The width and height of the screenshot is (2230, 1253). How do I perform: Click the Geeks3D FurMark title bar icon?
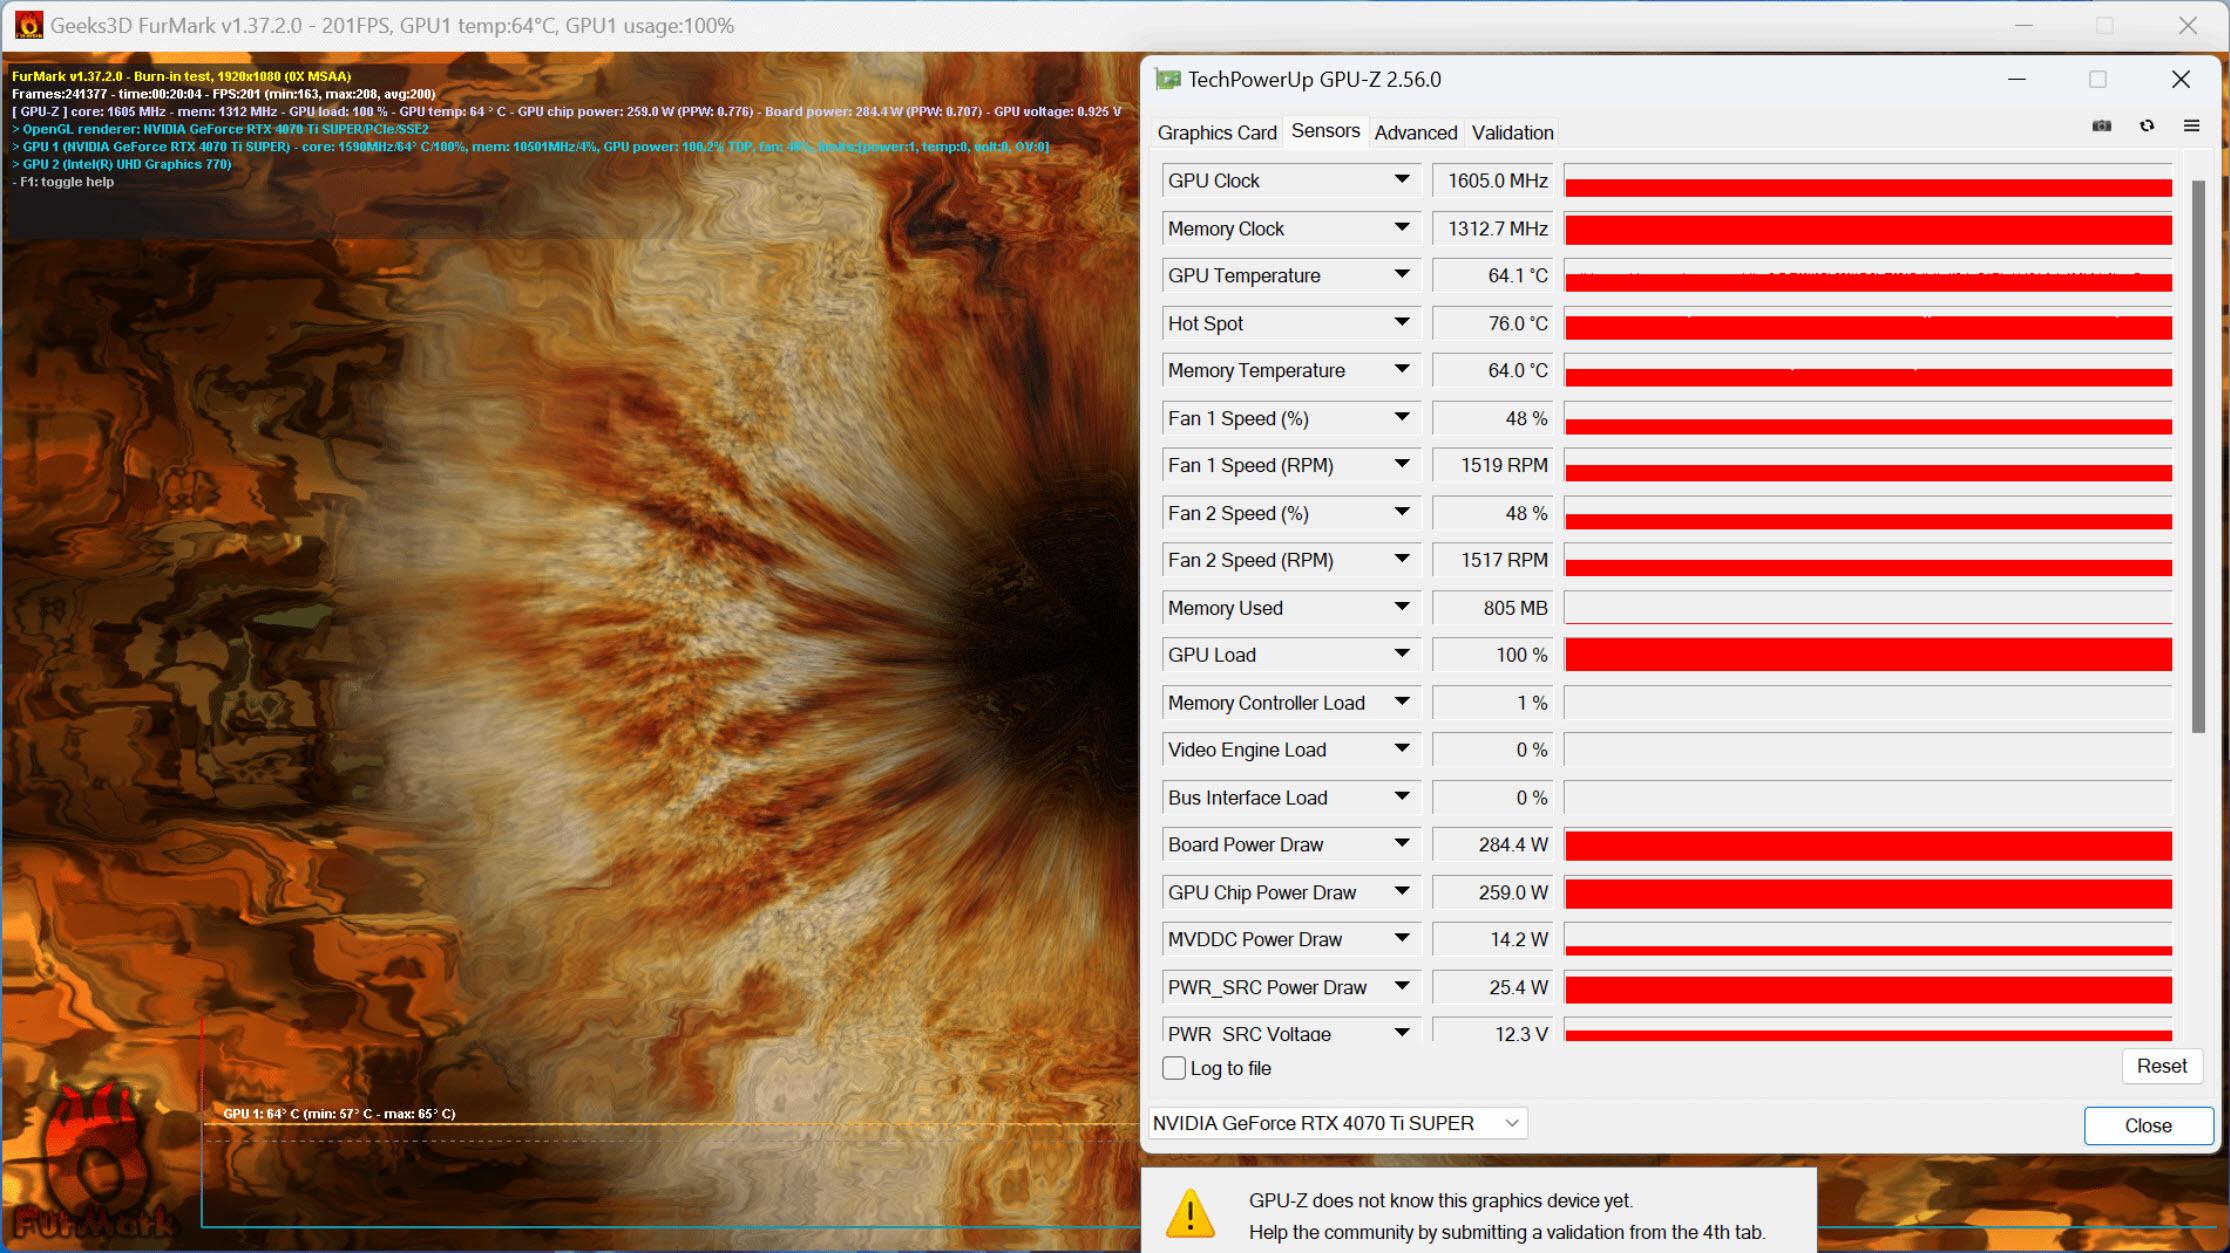coord(23,23)
